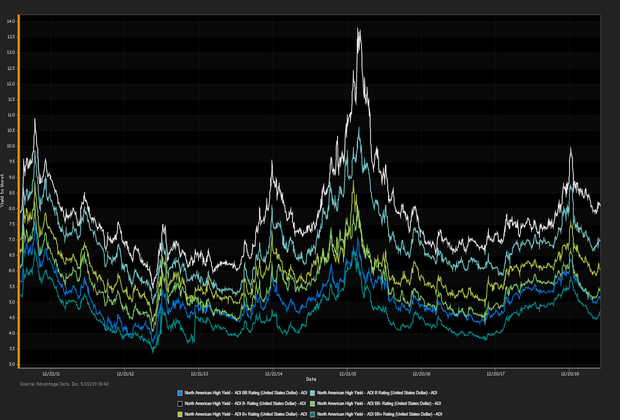Click the 5.0 y-axis tick label
Viewport: 620px width, 420px height.
pos(11,302)
